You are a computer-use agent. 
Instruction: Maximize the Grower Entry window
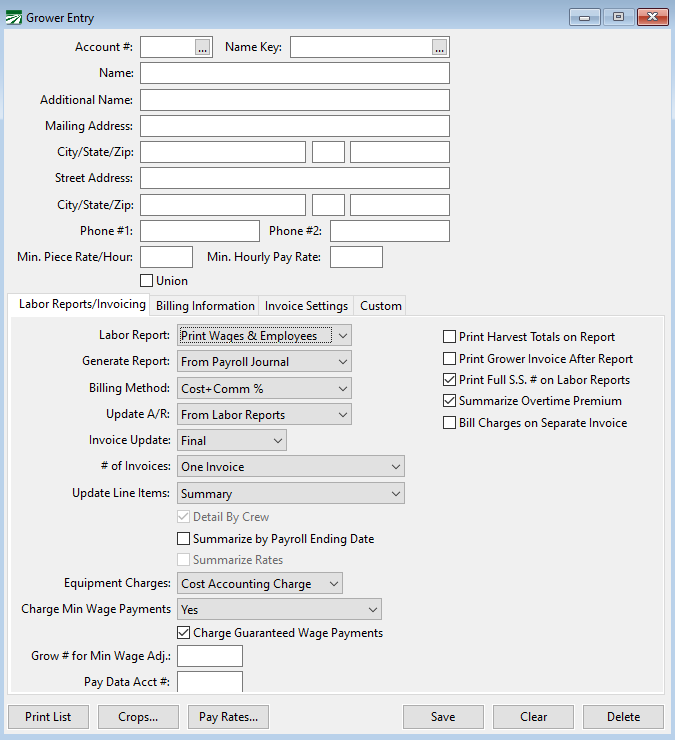[618, 17]
